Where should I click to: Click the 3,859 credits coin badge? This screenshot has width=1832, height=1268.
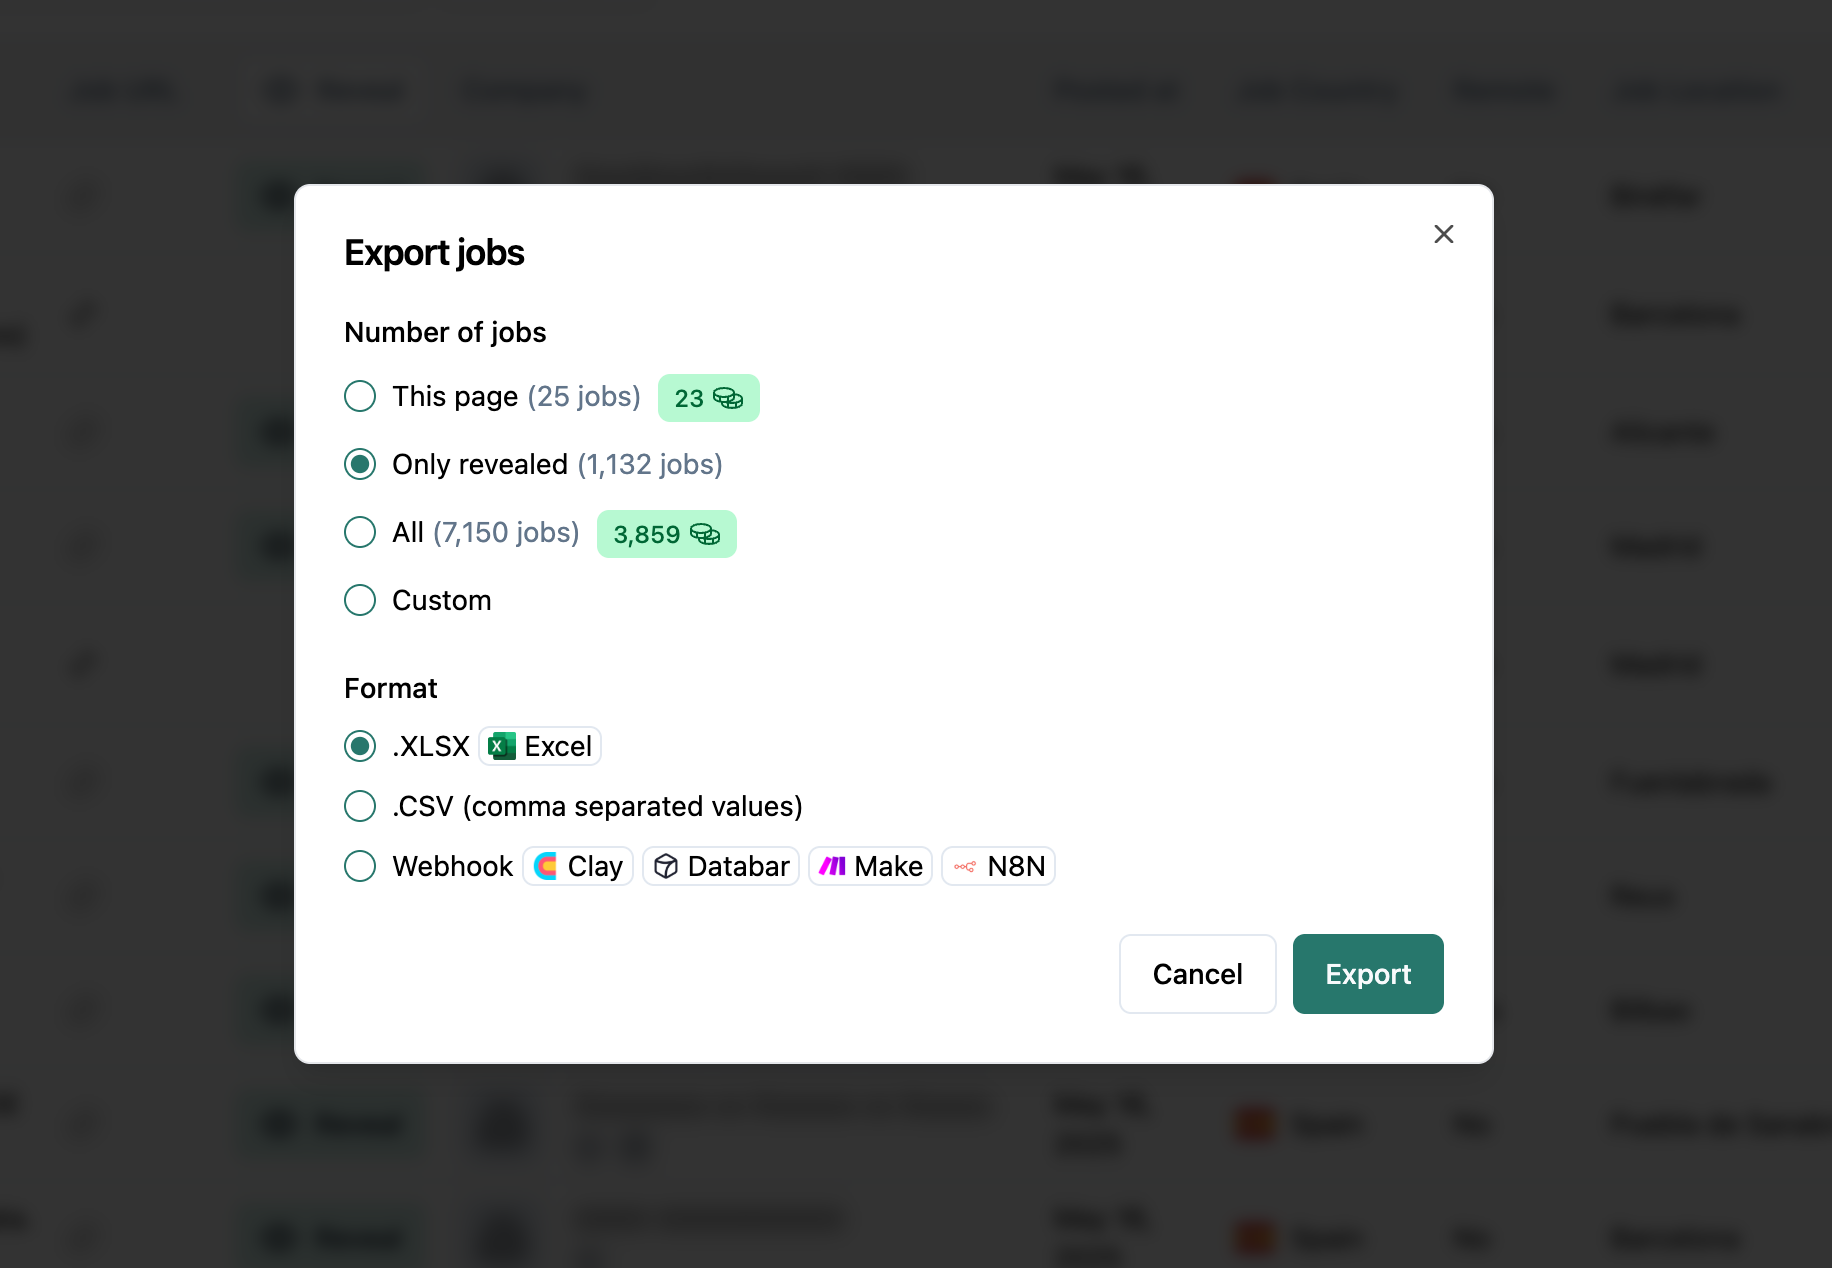point(666,534)
